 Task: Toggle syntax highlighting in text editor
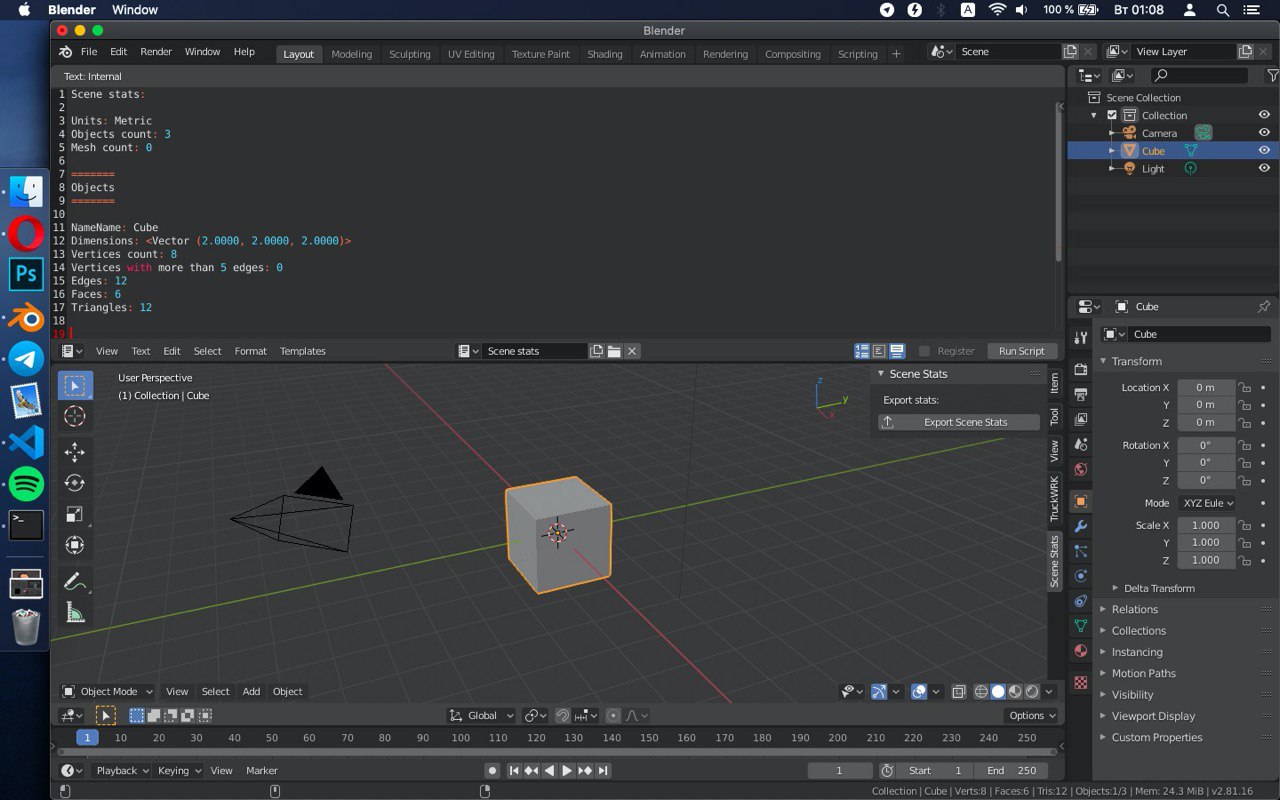click(x=897, y=351)
